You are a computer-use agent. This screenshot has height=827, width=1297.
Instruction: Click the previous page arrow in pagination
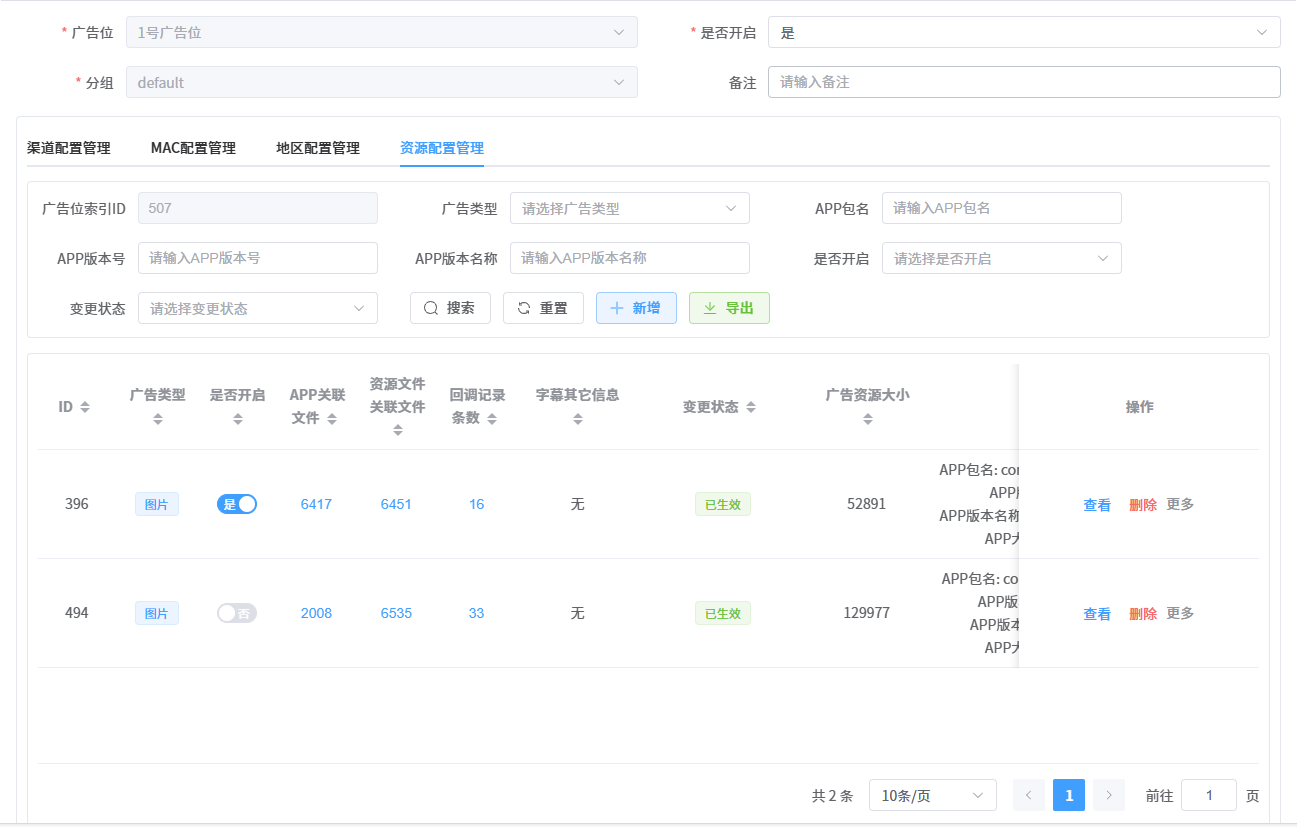coord(1029,795)
